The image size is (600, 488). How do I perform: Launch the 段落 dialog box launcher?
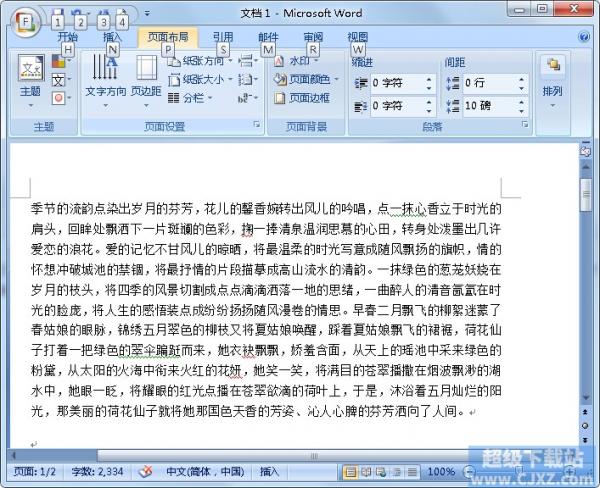point(525,124)
